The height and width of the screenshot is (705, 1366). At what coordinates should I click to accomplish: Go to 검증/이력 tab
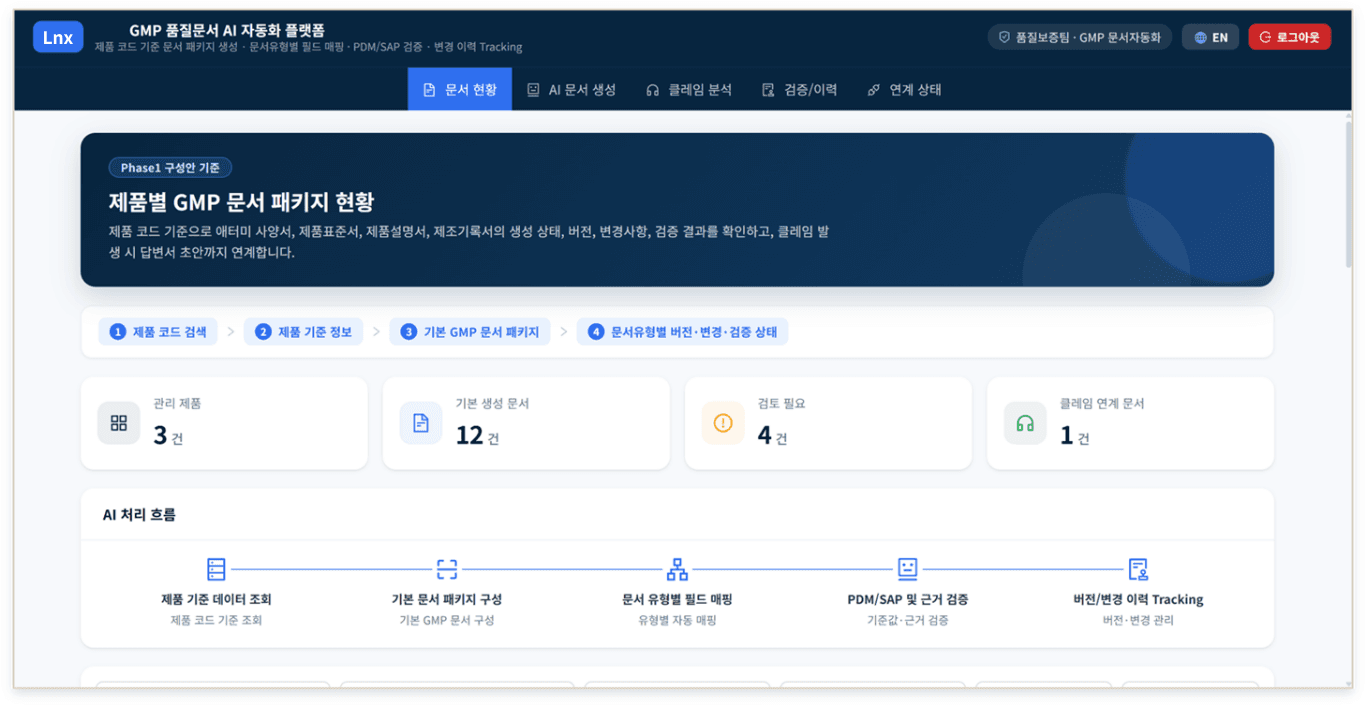click(x=799, y=89)
